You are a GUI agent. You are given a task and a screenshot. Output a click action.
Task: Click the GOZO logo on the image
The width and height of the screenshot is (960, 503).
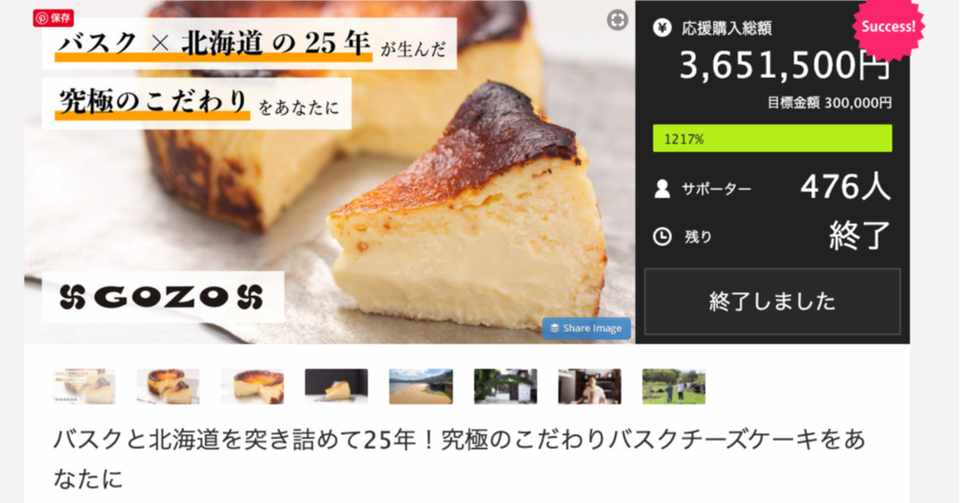click(x=162, y=297)
